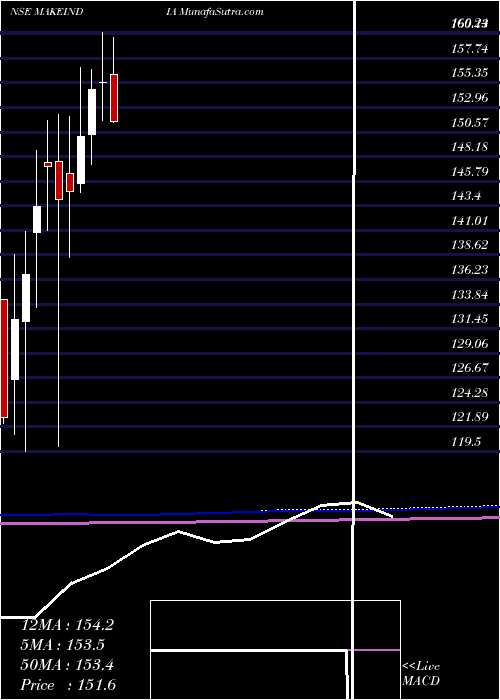This screenshot has width=500, height=700.
Task: Click the first large red candlestick at left edge
Action: [x=4, y=358]
